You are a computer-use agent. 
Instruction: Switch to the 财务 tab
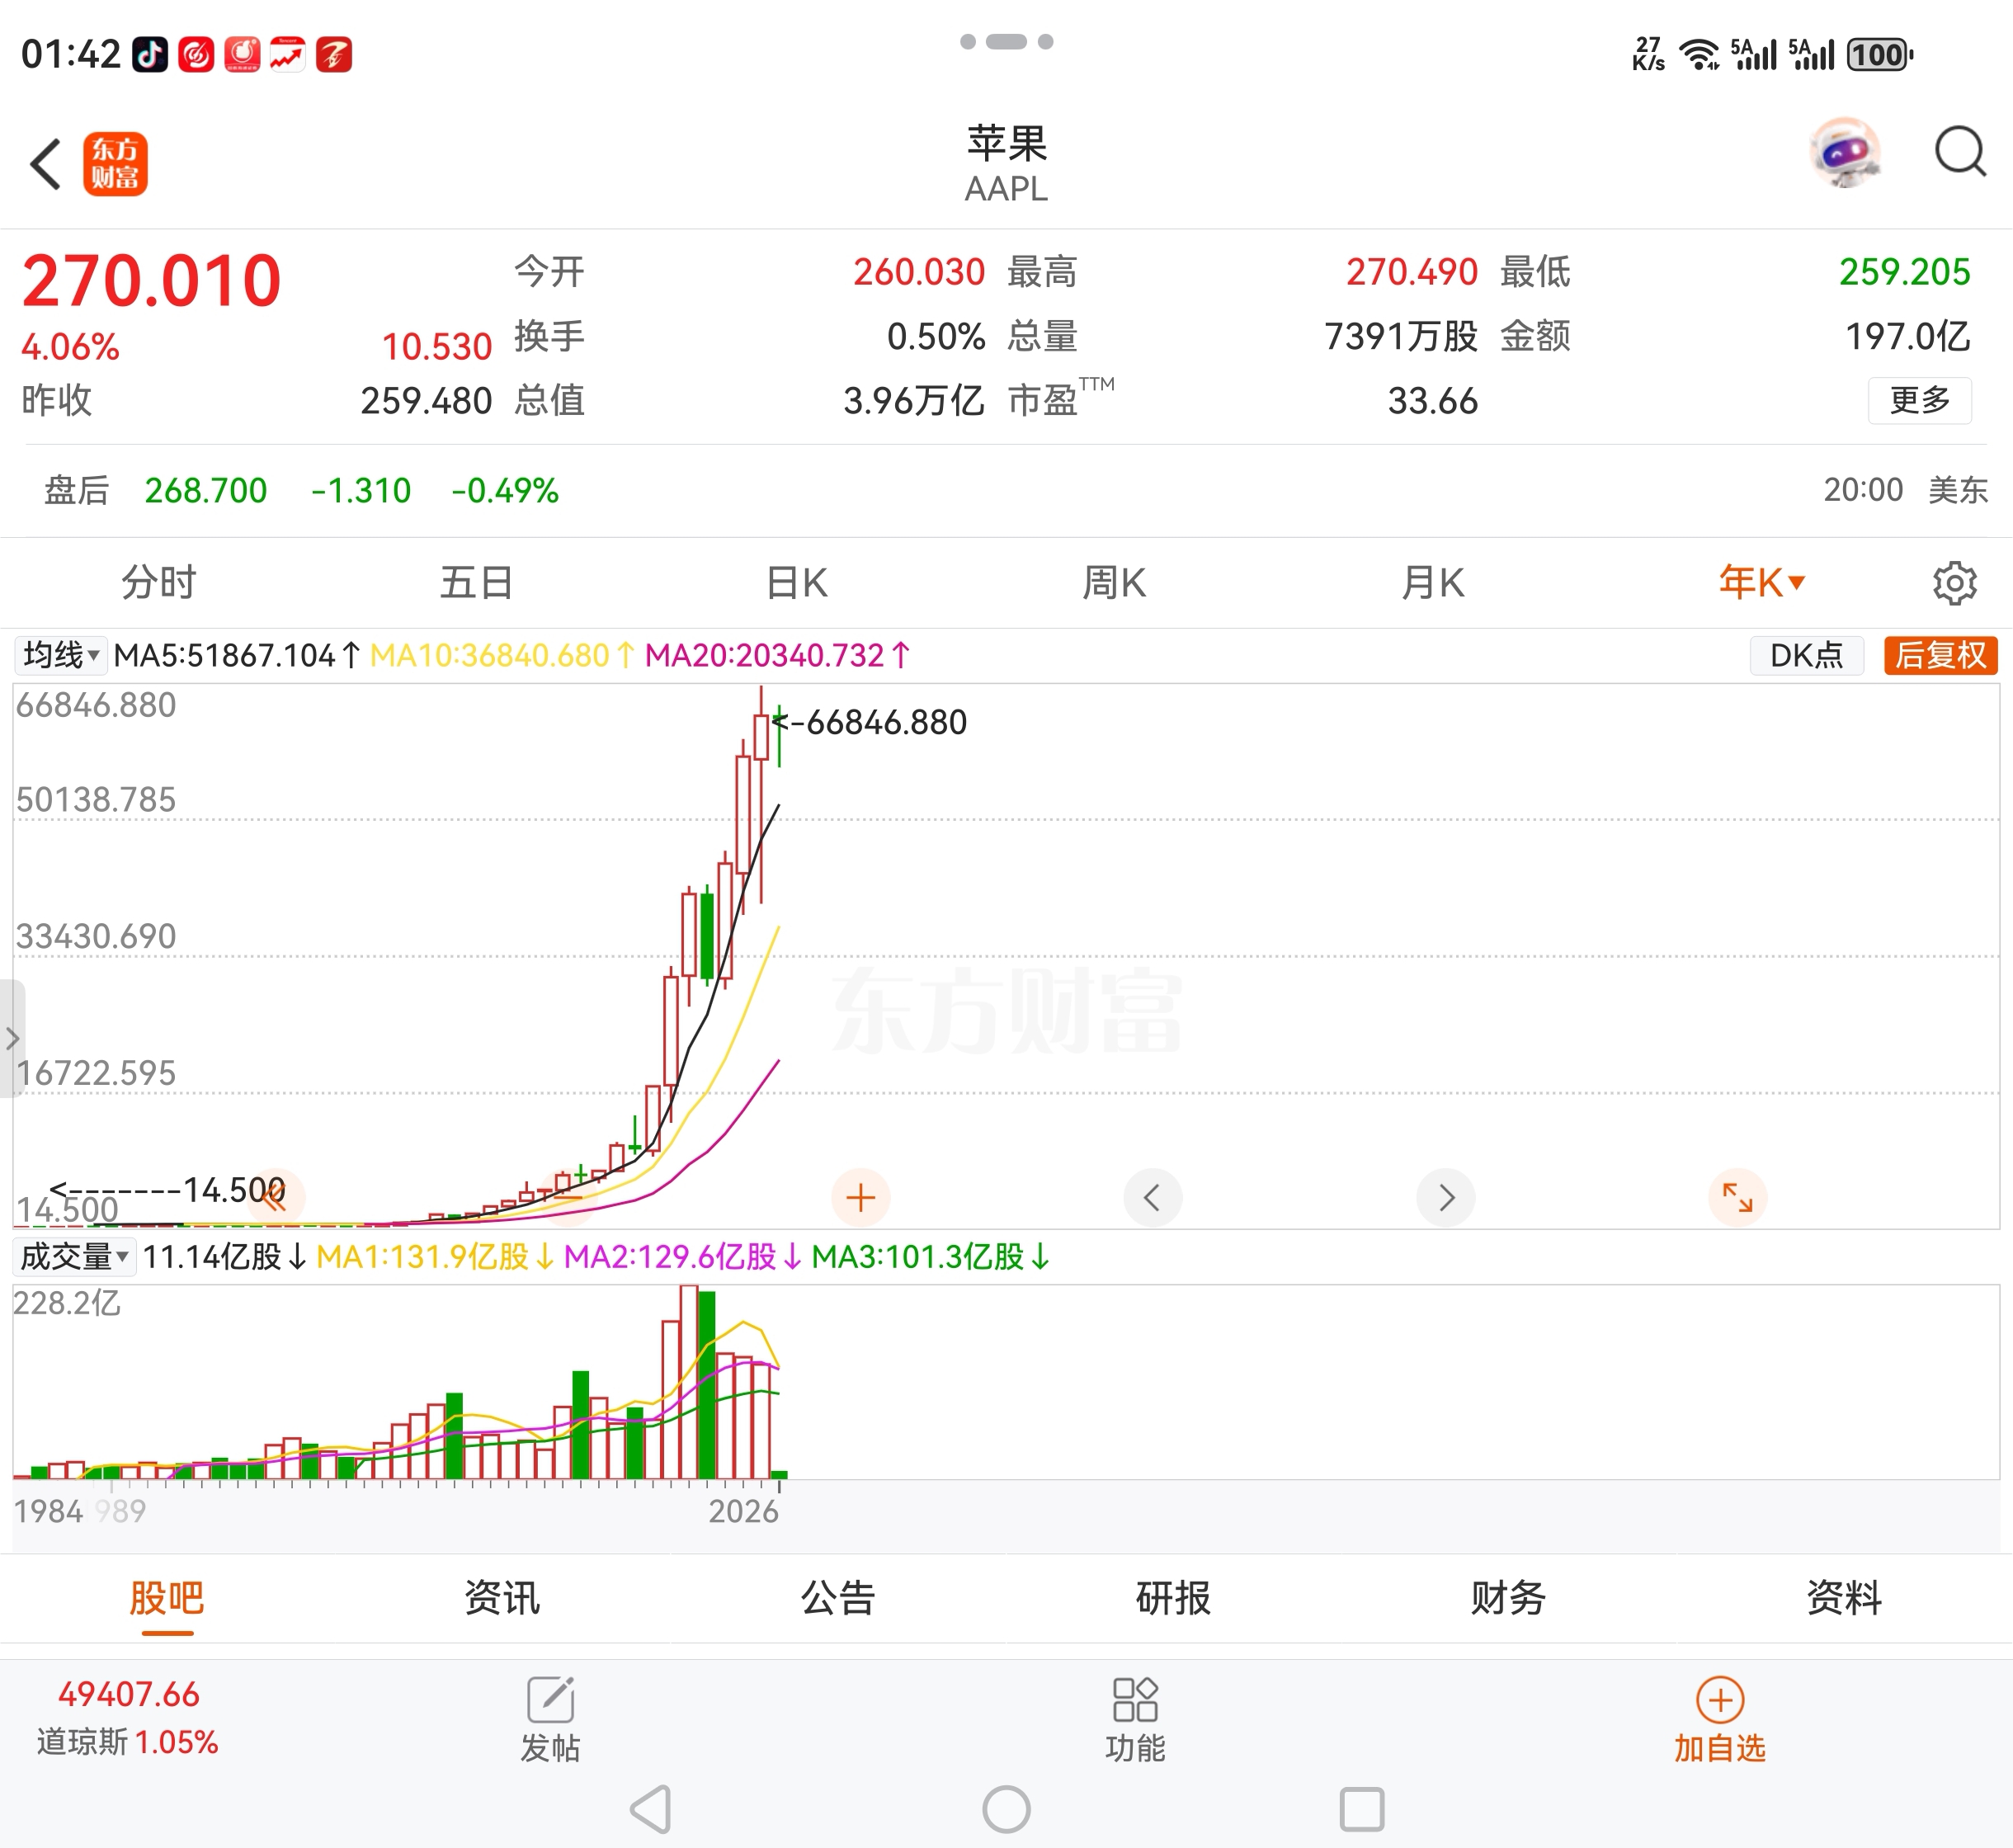click(x=1508, y=1597)
